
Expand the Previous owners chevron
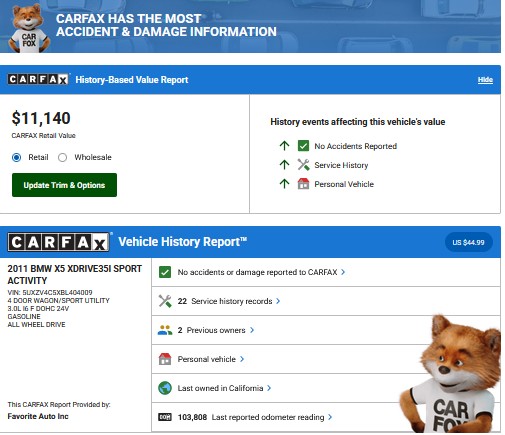(x=252, y=330)
